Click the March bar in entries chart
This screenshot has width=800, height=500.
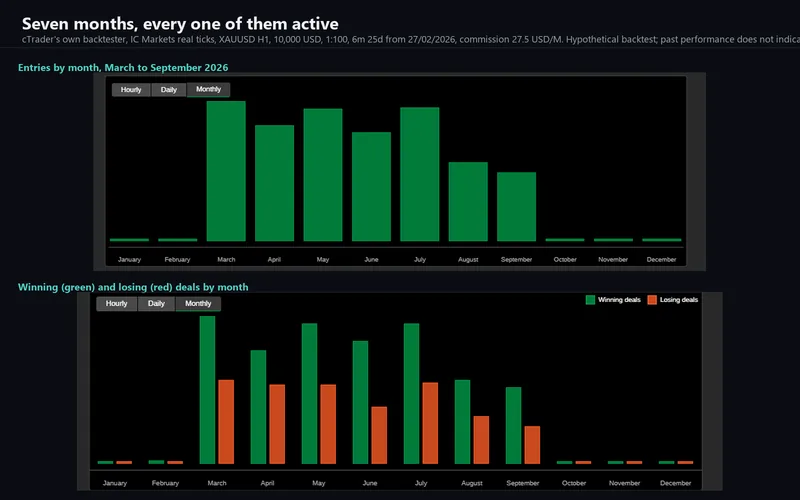(x=226, y=171)
